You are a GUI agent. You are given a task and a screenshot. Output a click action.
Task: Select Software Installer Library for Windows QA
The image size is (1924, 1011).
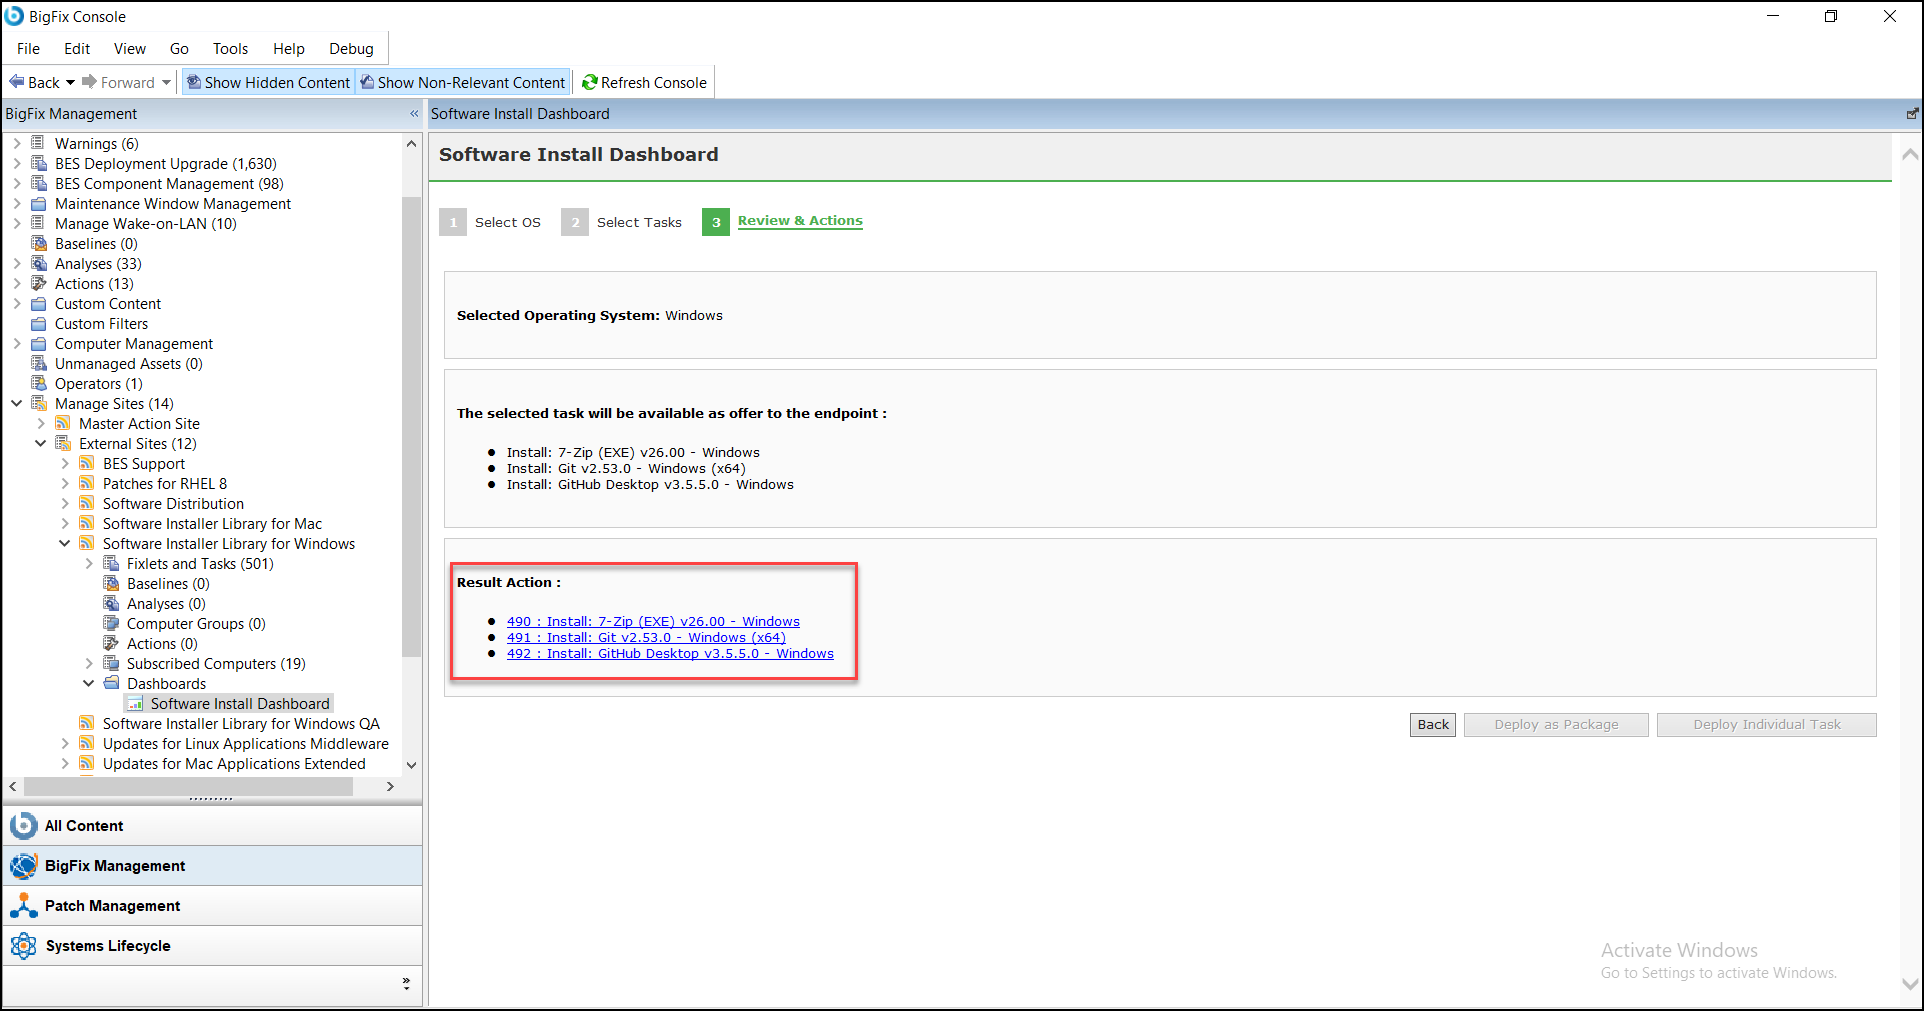tap(241, 723)
